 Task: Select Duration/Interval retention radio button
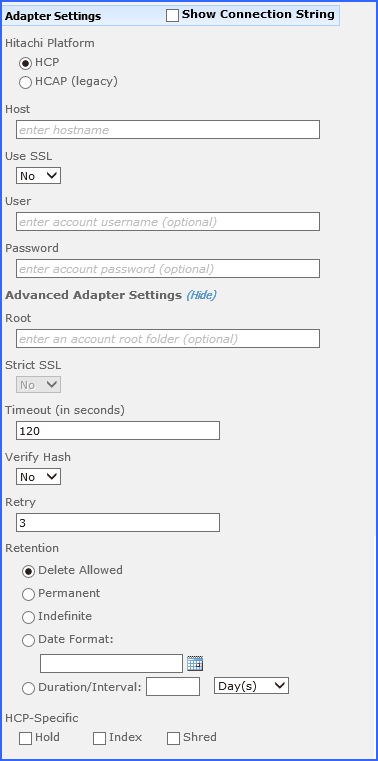(x=29, y=688)
